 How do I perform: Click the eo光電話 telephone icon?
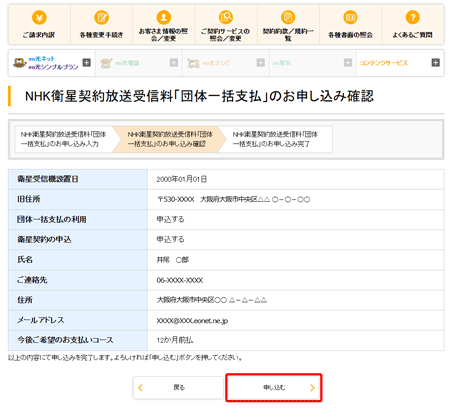106,63
